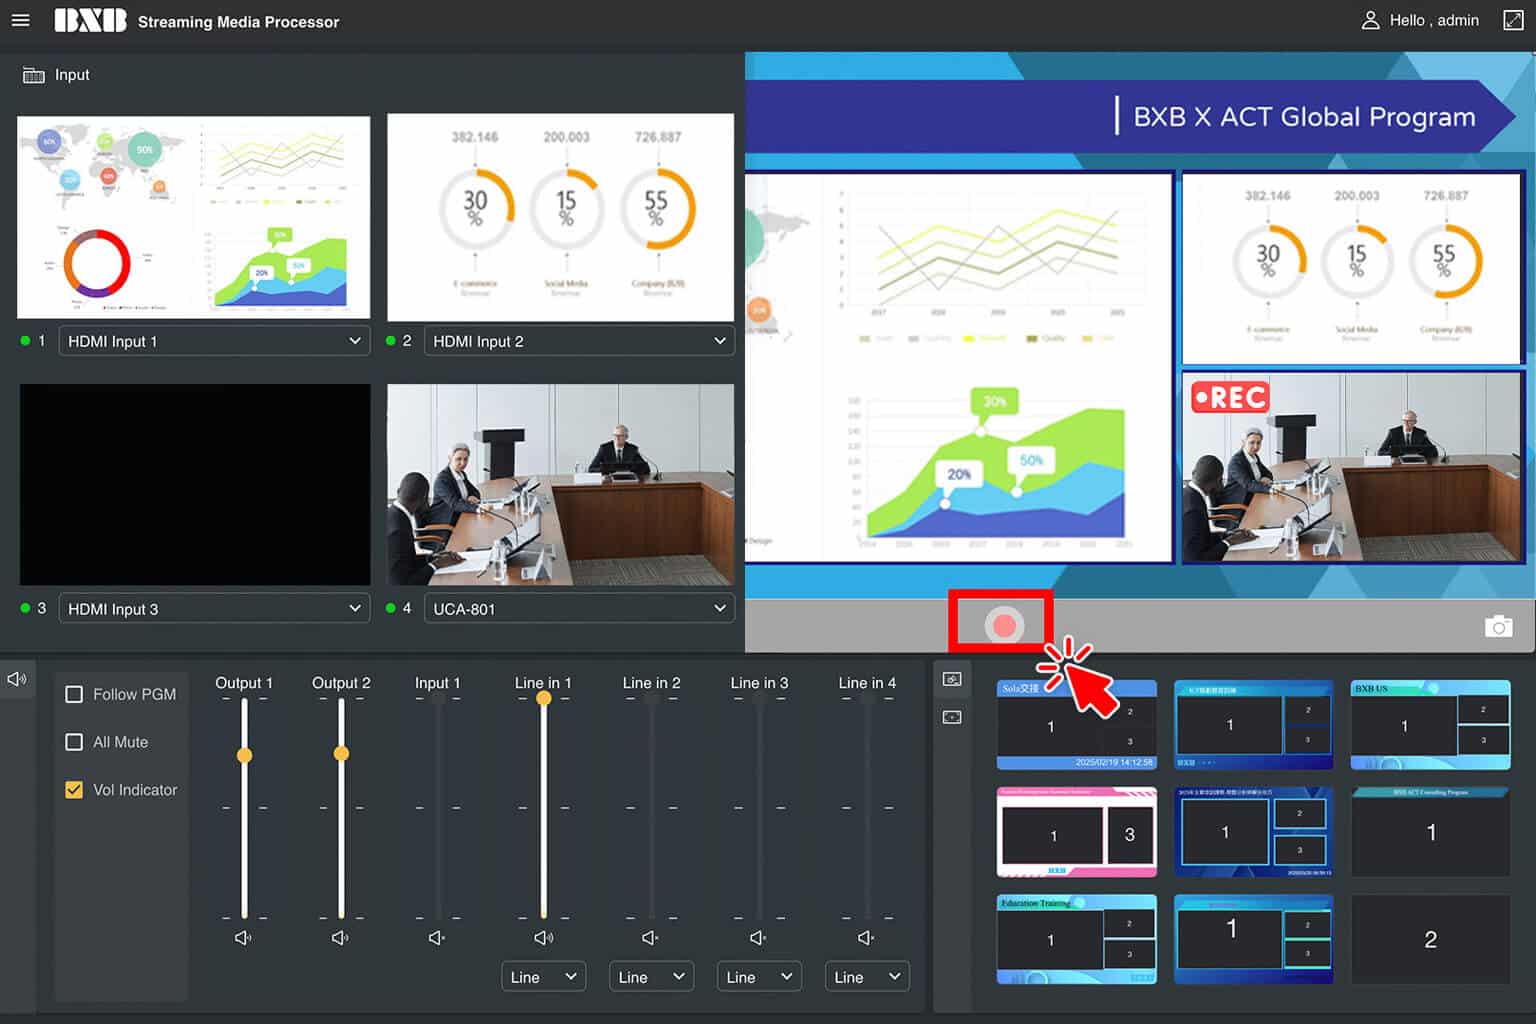
Task: Enable the Follow PGM checkbox
Action: [74, 694]
